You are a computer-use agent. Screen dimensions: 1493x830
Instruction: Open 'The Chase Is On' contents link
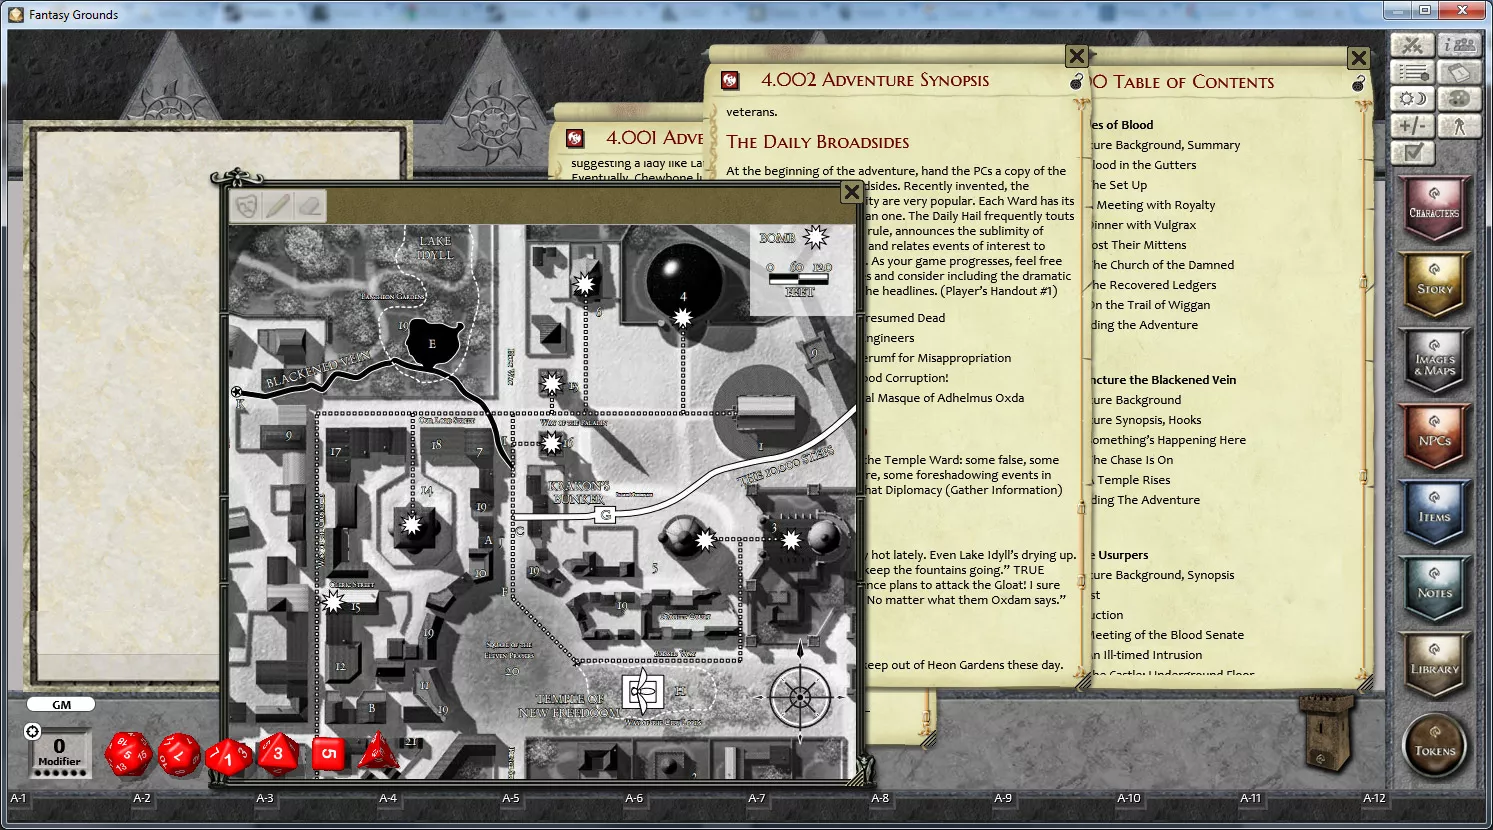(x=1132, y=460)
